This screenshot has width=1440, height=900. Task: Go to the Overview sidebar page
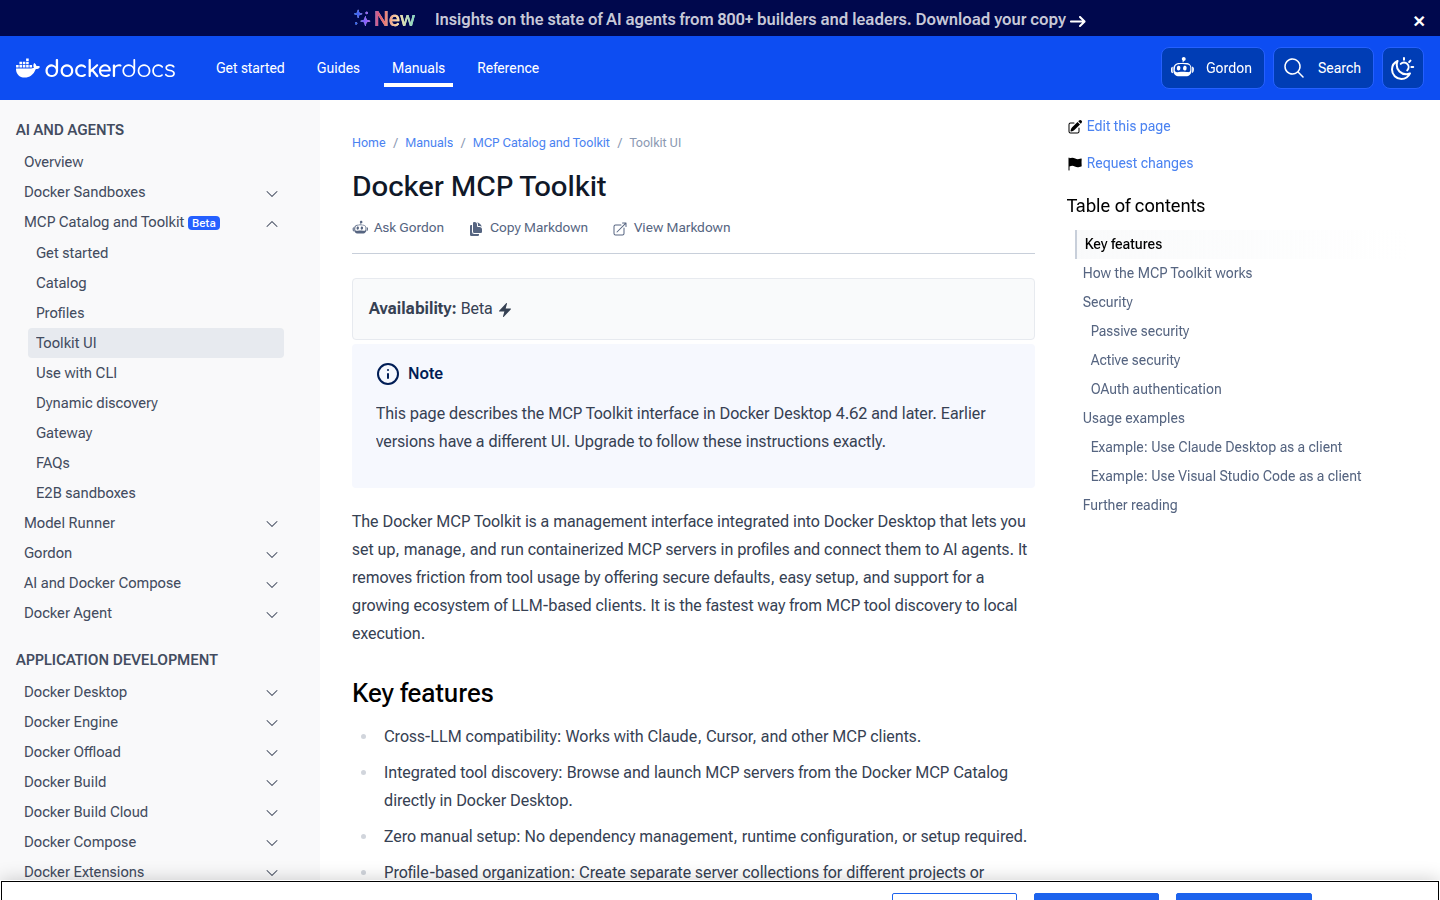click(54, 162)
